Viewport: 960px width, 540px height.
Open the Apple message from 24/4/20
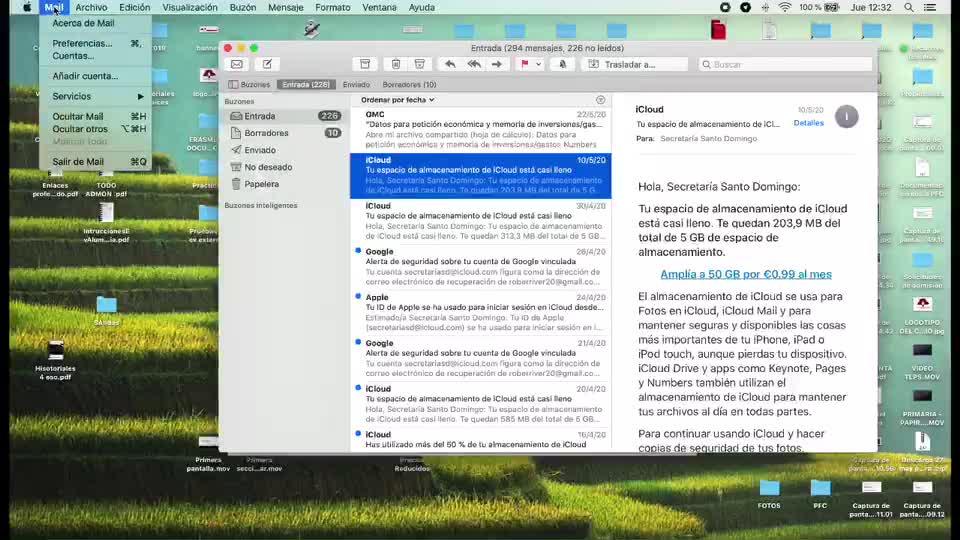(x=481, y=312)
